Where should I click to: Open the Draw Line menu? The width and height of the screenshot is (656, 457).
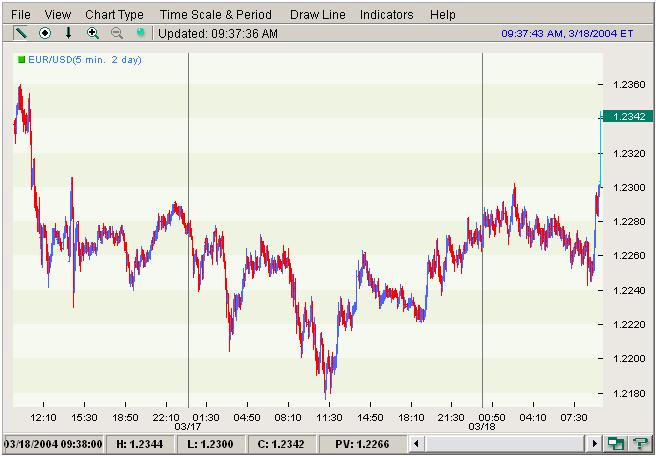[x=318, y=15]
